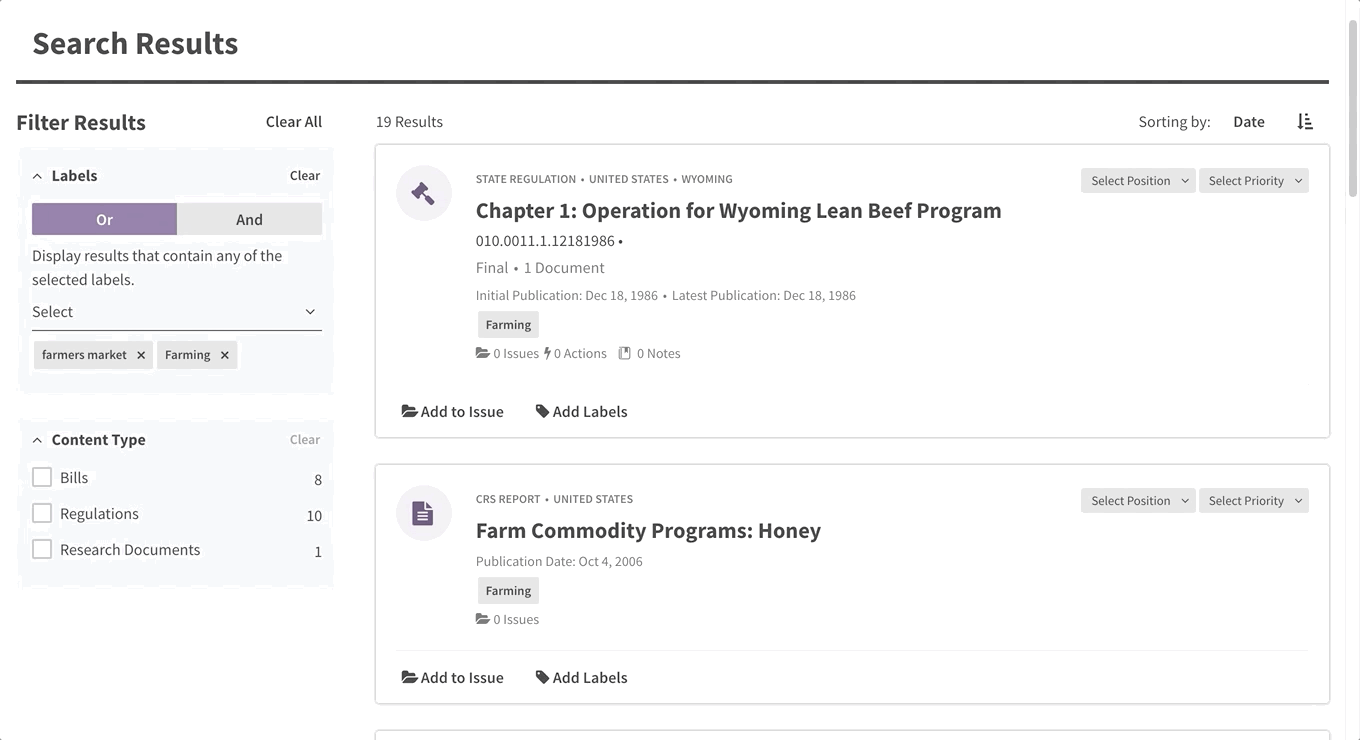Check the Bills content type checkbox
1360x740 pixels.
(x=42, y=477)
